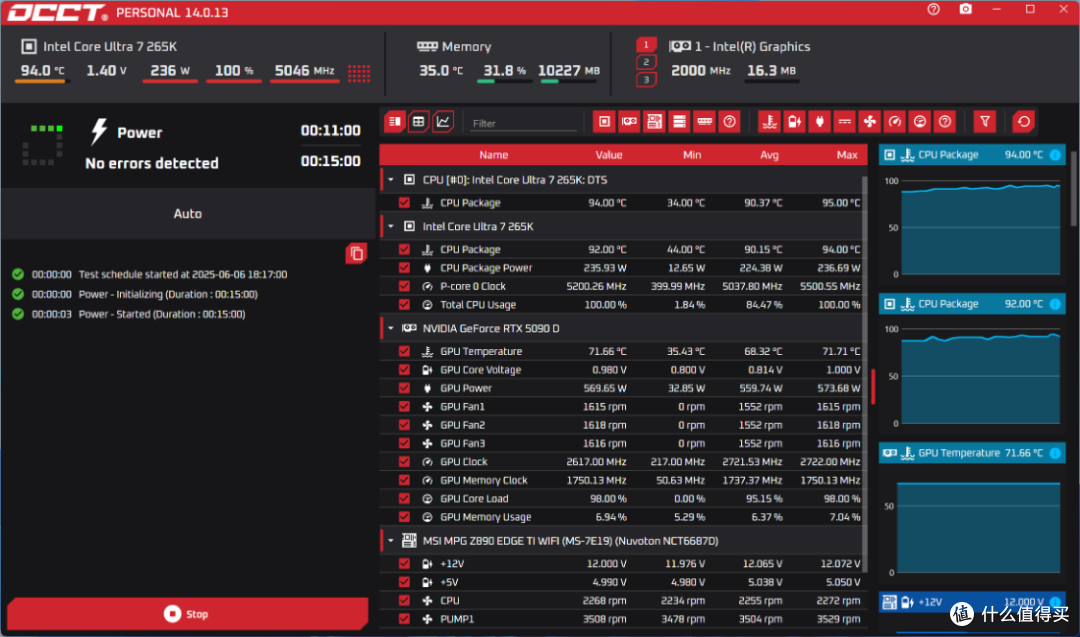
Task: Sort the table by the Name column header
Action: 493,155
